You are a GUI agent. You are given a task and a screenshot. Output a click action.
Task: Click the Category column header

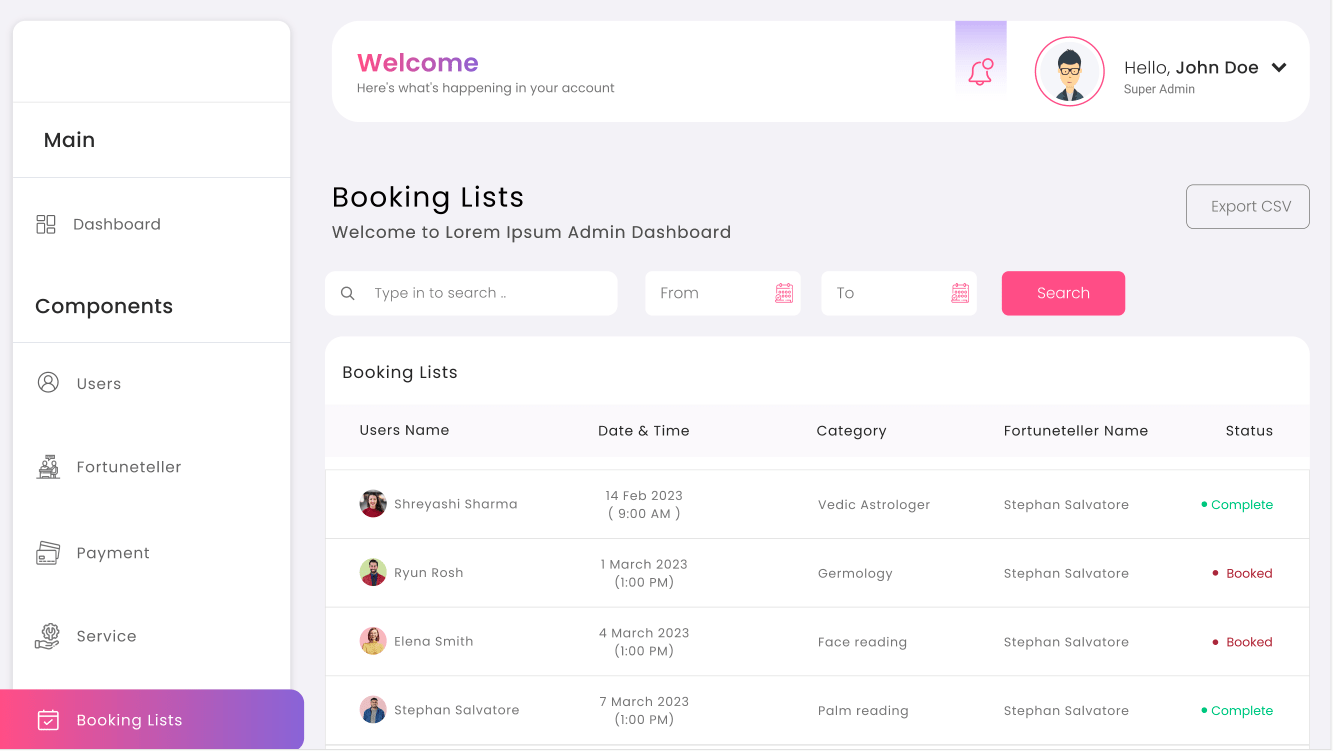[x=851, y=431]
